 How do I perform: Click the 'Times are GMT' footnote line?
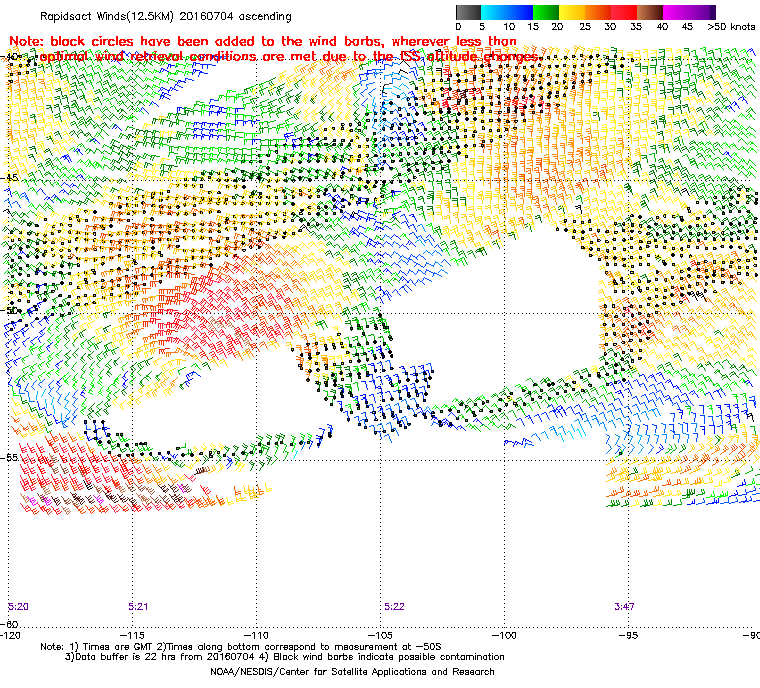tap(241, 647)
